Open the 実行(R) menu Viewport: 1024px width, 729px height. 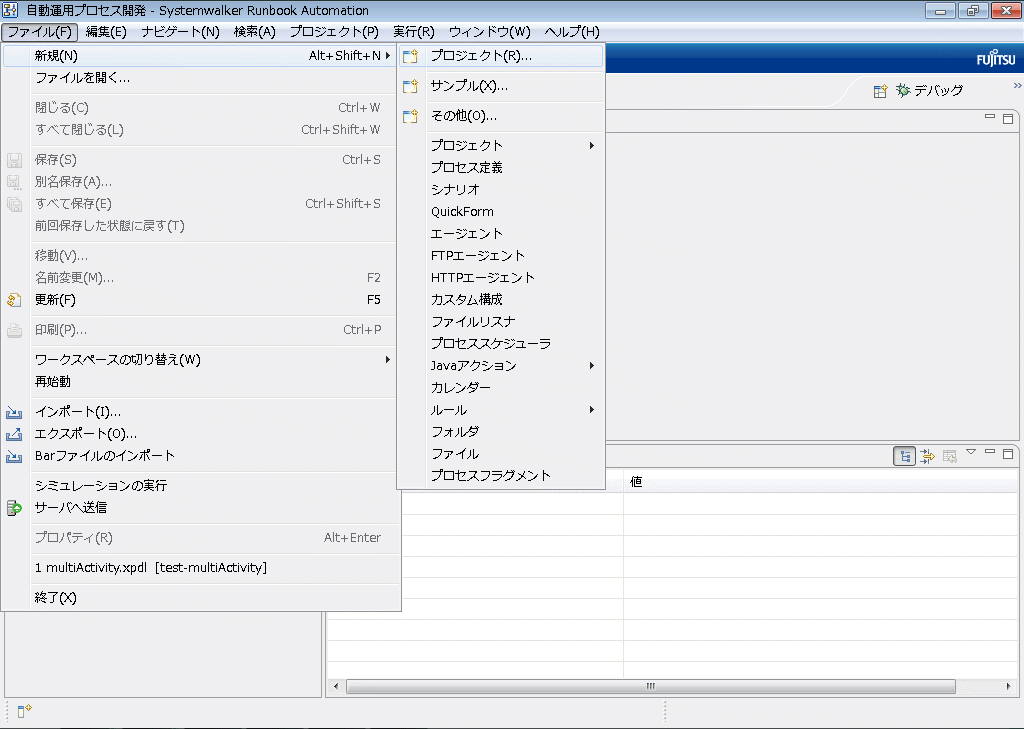click(414, 32)
